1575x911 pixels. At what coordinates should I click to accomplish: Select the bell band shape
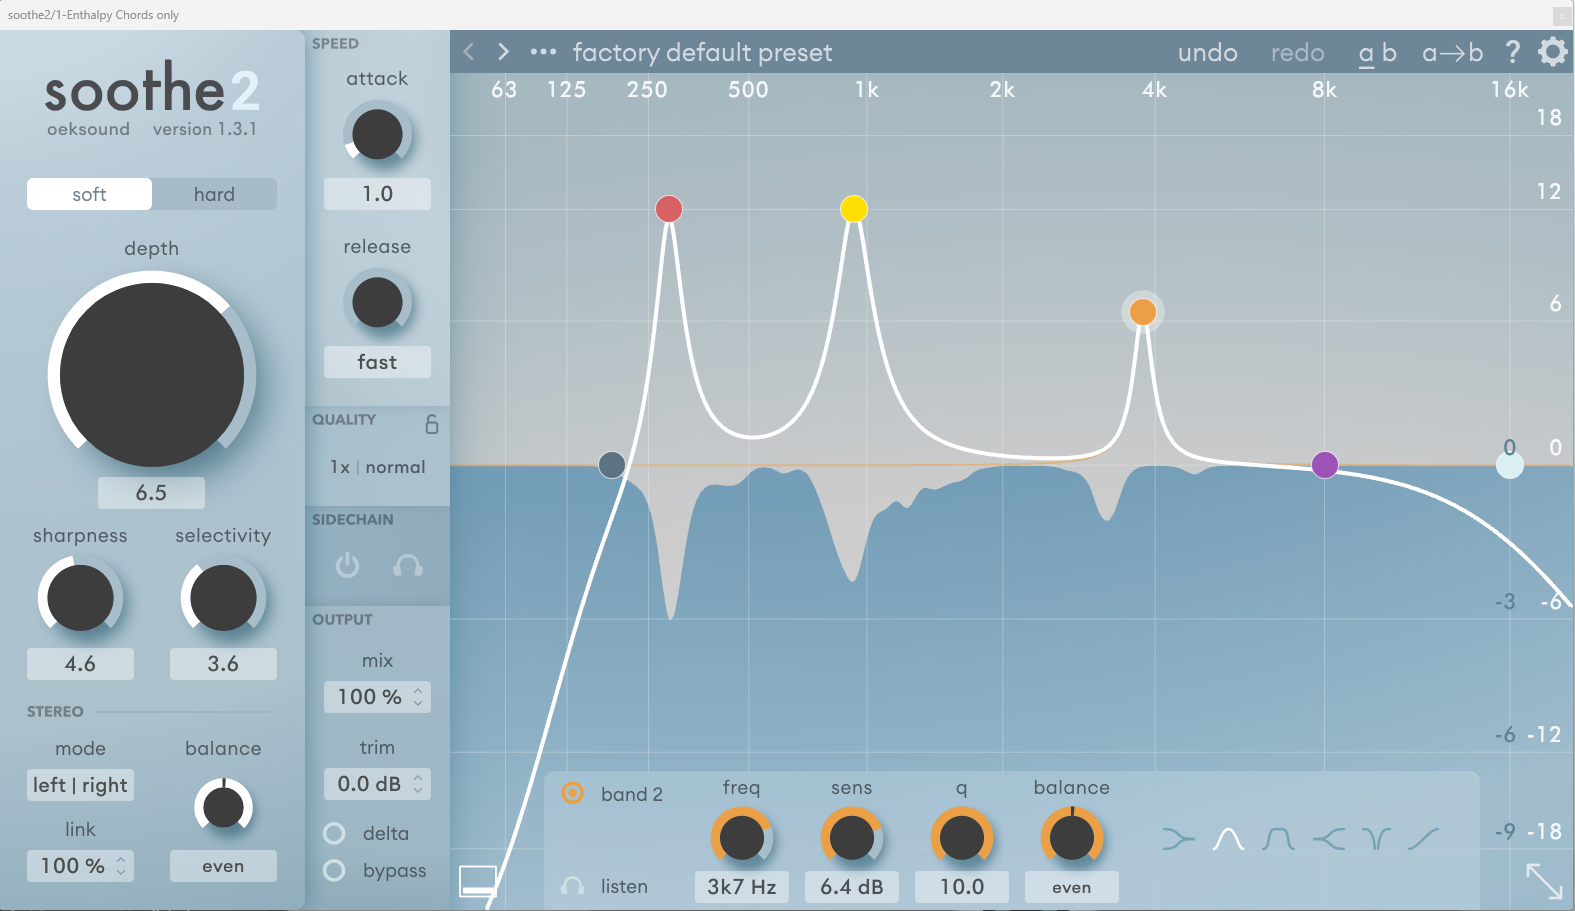(1228, 838)
